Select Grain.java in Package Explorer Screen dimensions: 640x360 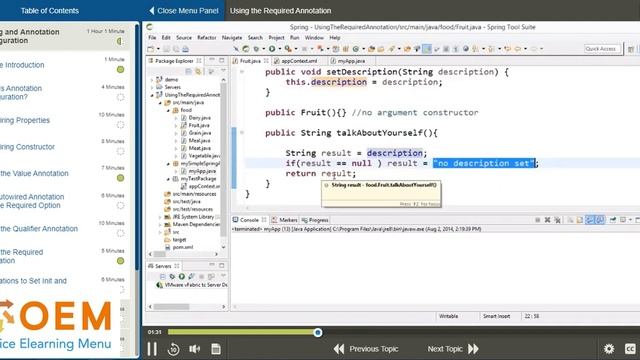click(200, 133)
